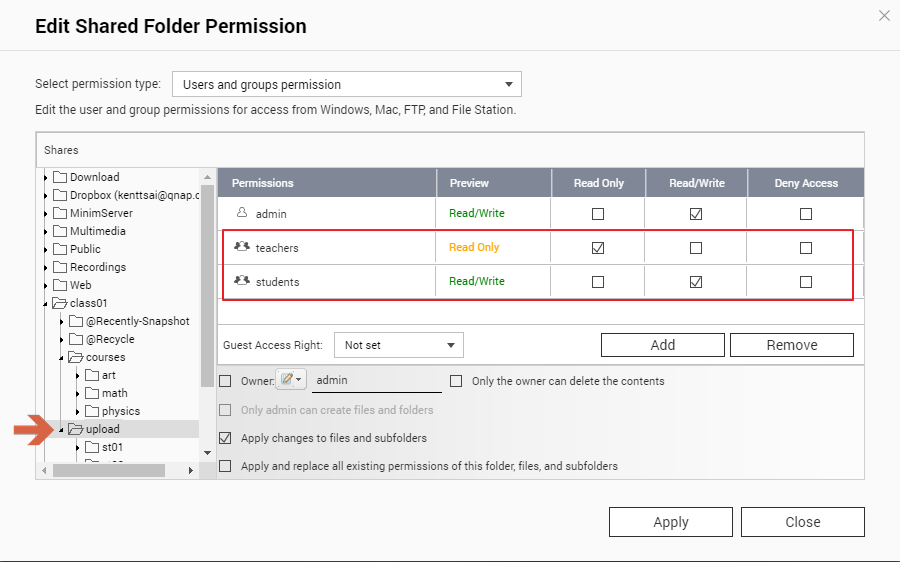900x562 pixels.
Task: Click the admin user icon
Action: [241, 213]
